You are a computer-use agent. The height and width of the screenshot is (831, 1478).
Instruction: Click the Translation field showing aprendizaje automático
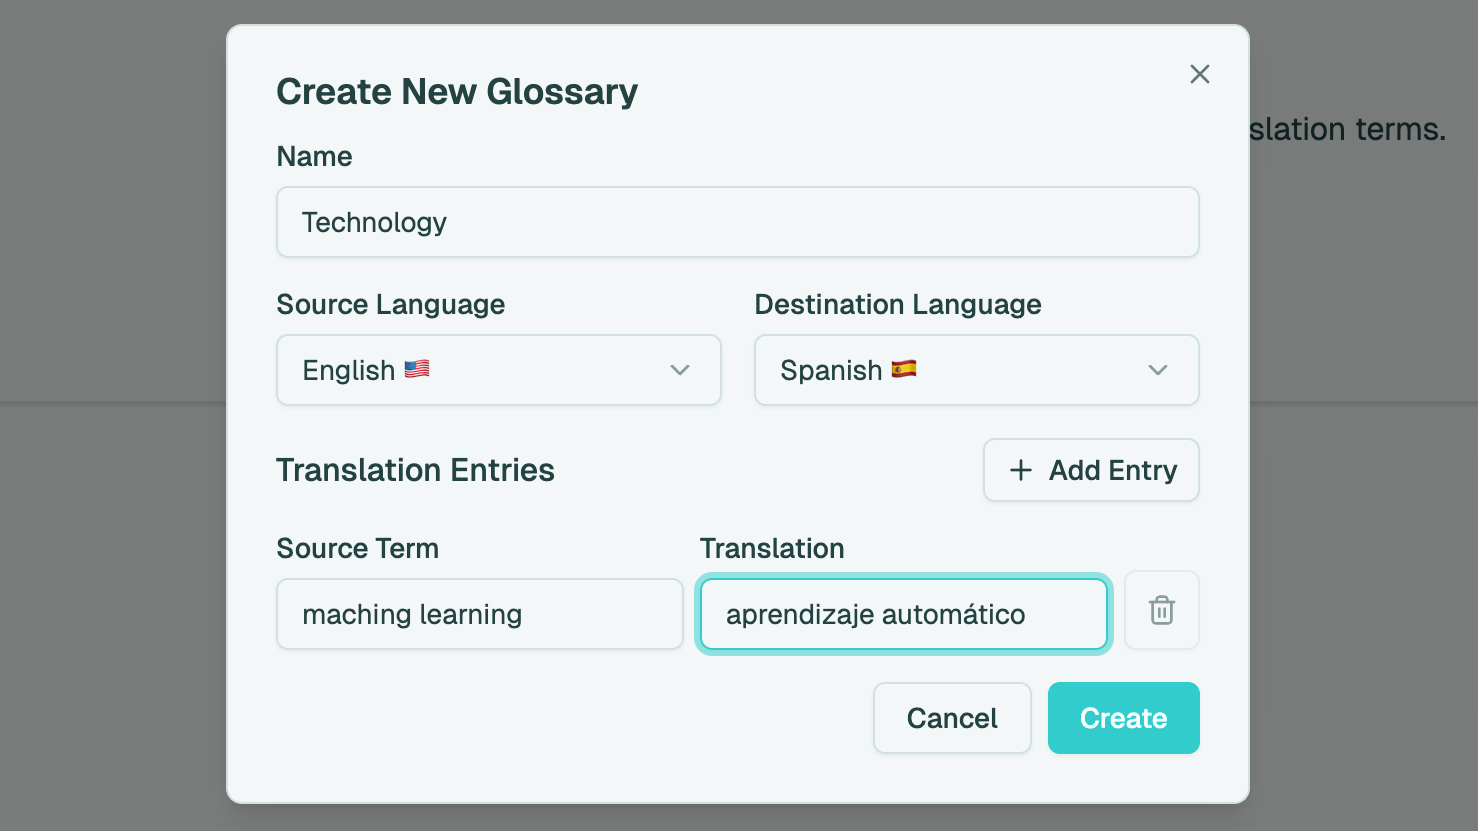click(x=903, y=614)
